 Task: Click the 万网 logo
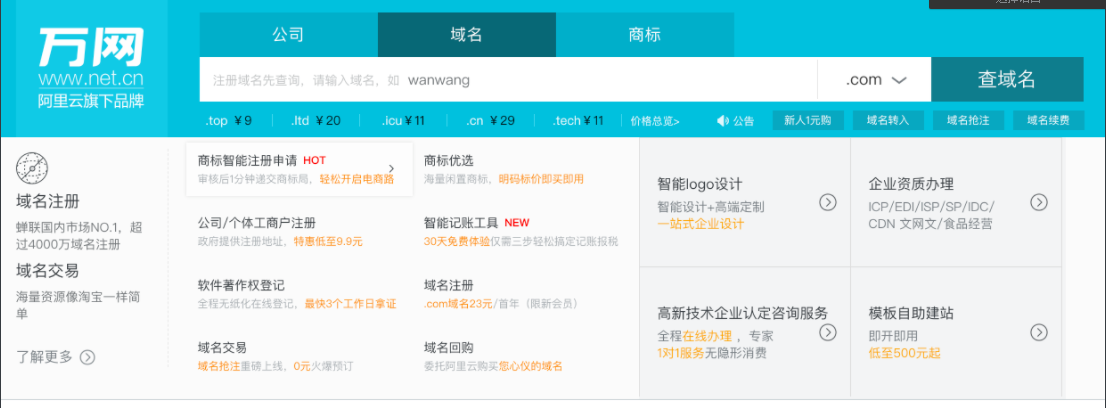(91, 47)
